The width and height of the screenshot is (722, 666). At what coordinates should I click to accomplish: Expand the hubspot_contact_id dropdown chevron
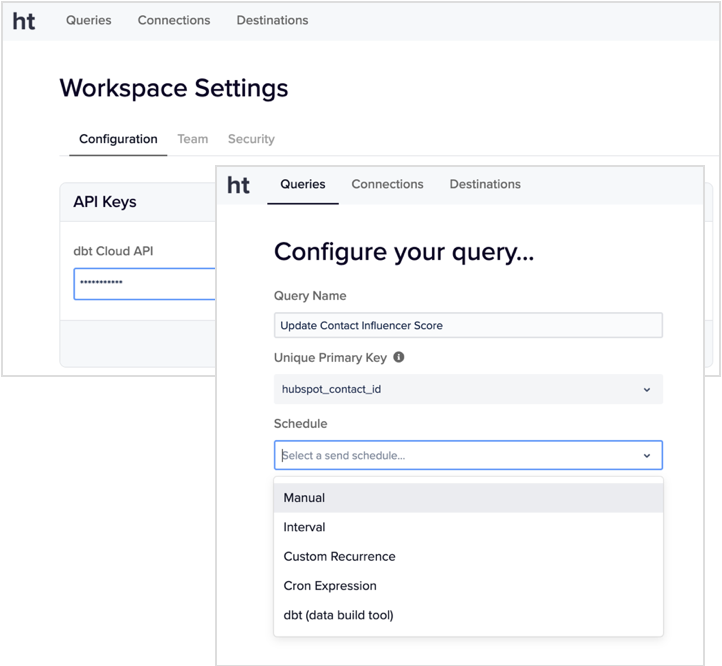646,389
